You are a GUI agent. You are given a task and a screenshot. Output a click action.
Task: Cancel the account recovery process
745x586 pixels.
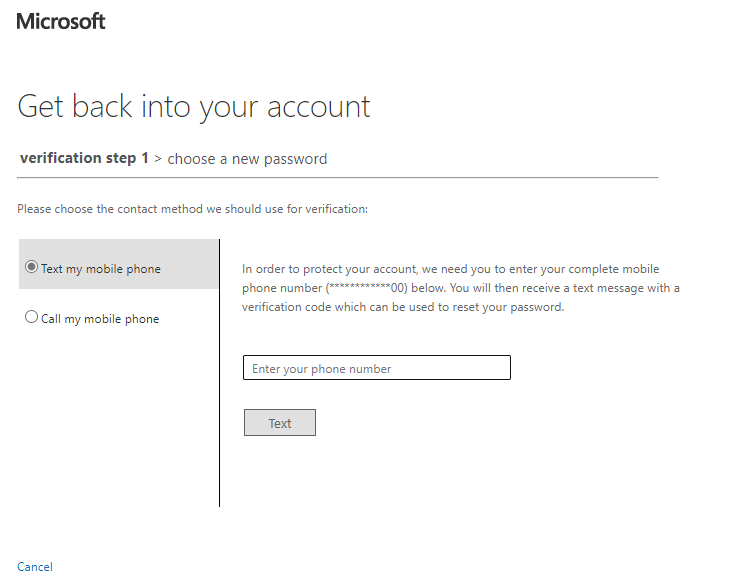click(x=35, y=567)
